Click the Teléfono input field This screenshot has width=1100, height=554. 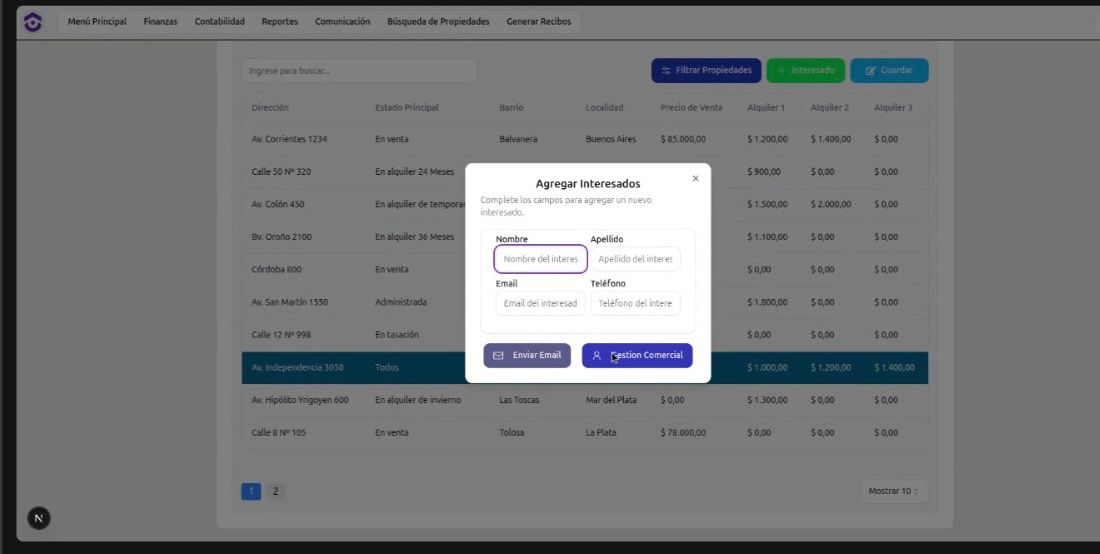635,303
